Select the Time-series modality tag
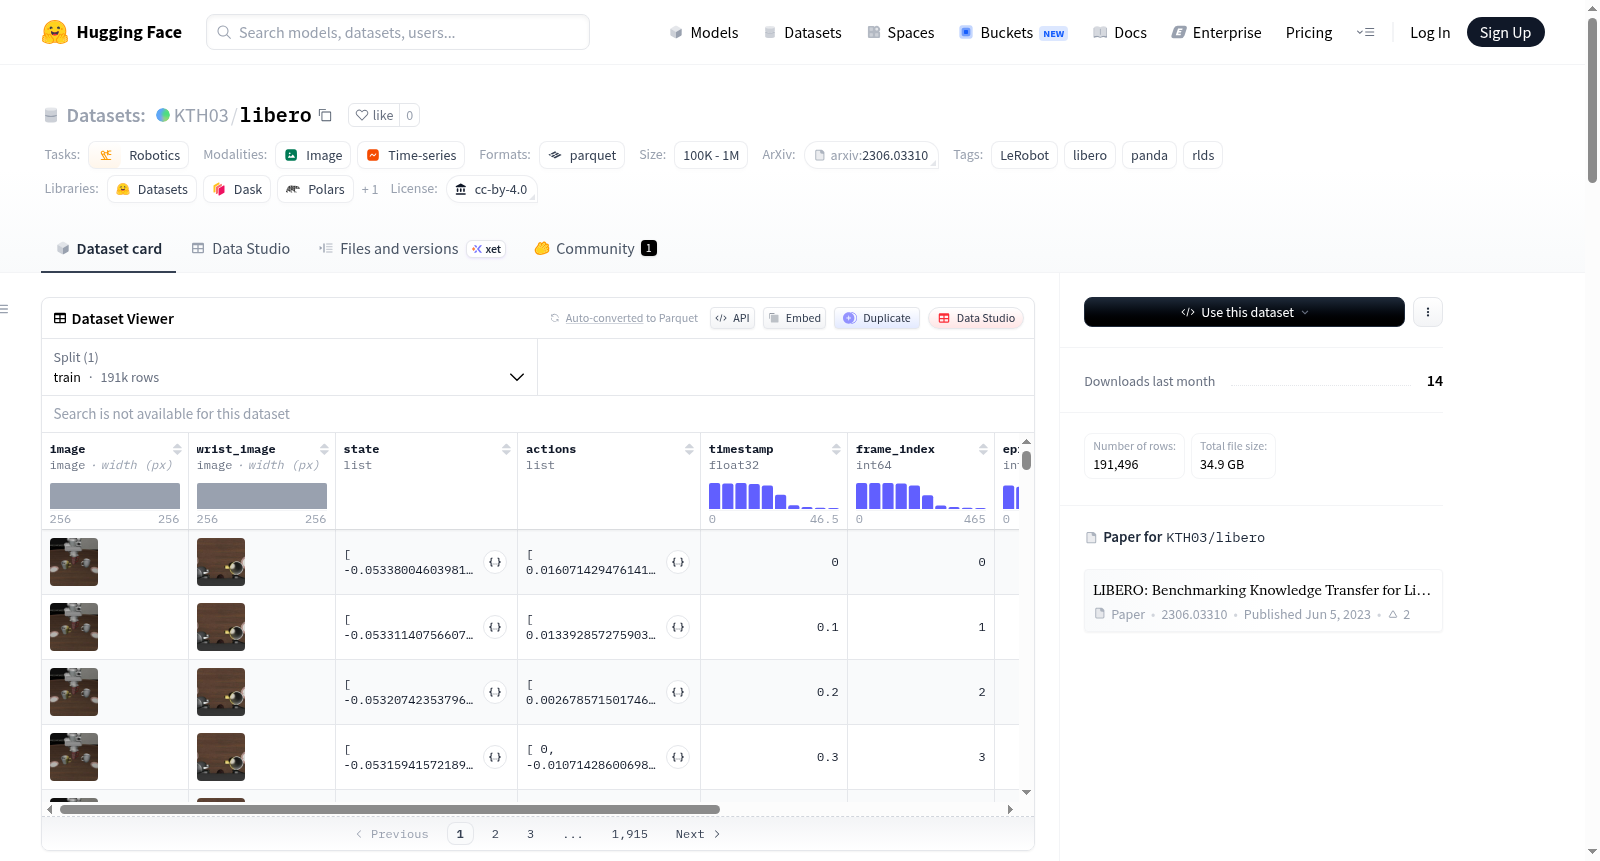1600x861 pixels. tap(411, 155)
